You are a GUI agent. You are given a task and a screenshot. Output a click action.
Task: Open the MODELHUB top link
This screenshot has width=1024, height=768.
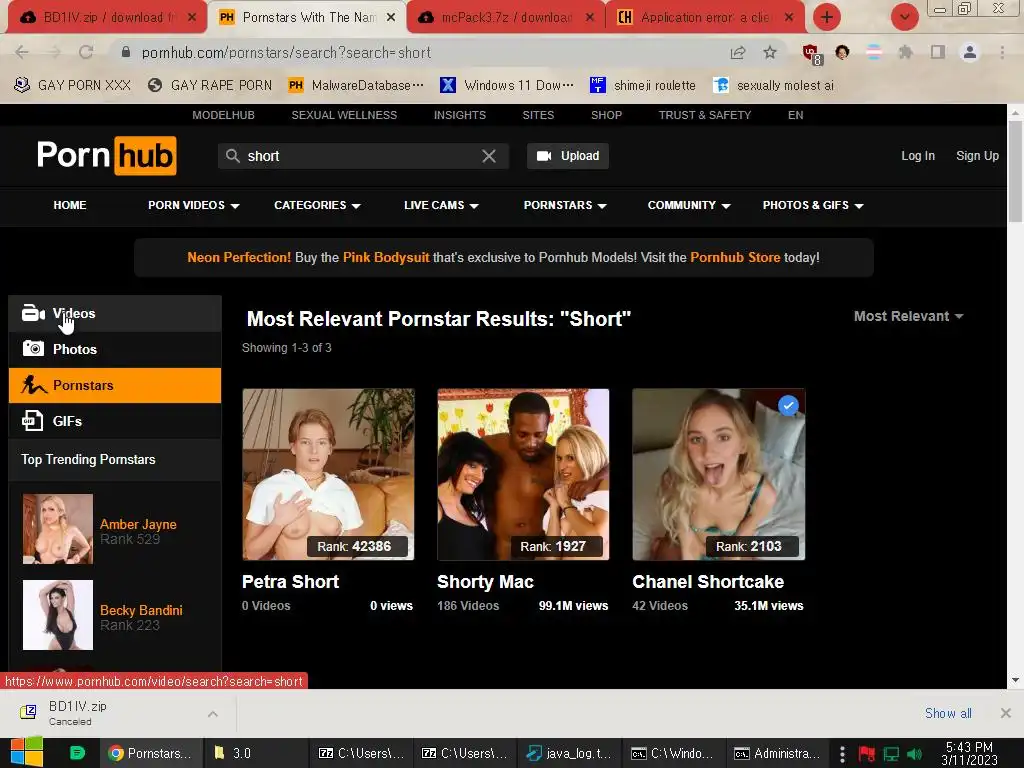tap(223, 115)
